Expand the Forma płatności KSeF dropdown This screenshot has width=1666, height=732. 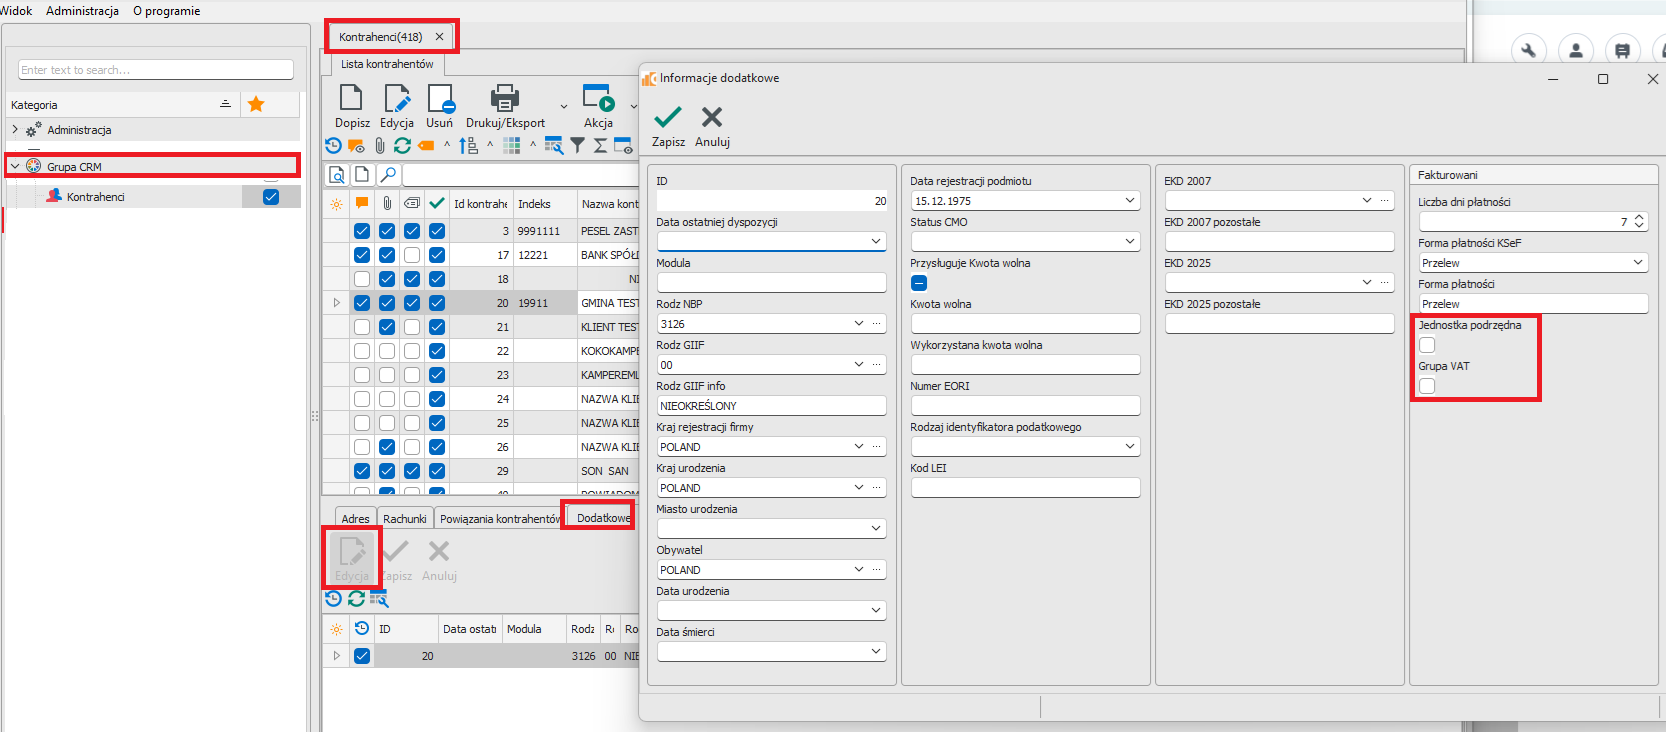click(1638, 263)
